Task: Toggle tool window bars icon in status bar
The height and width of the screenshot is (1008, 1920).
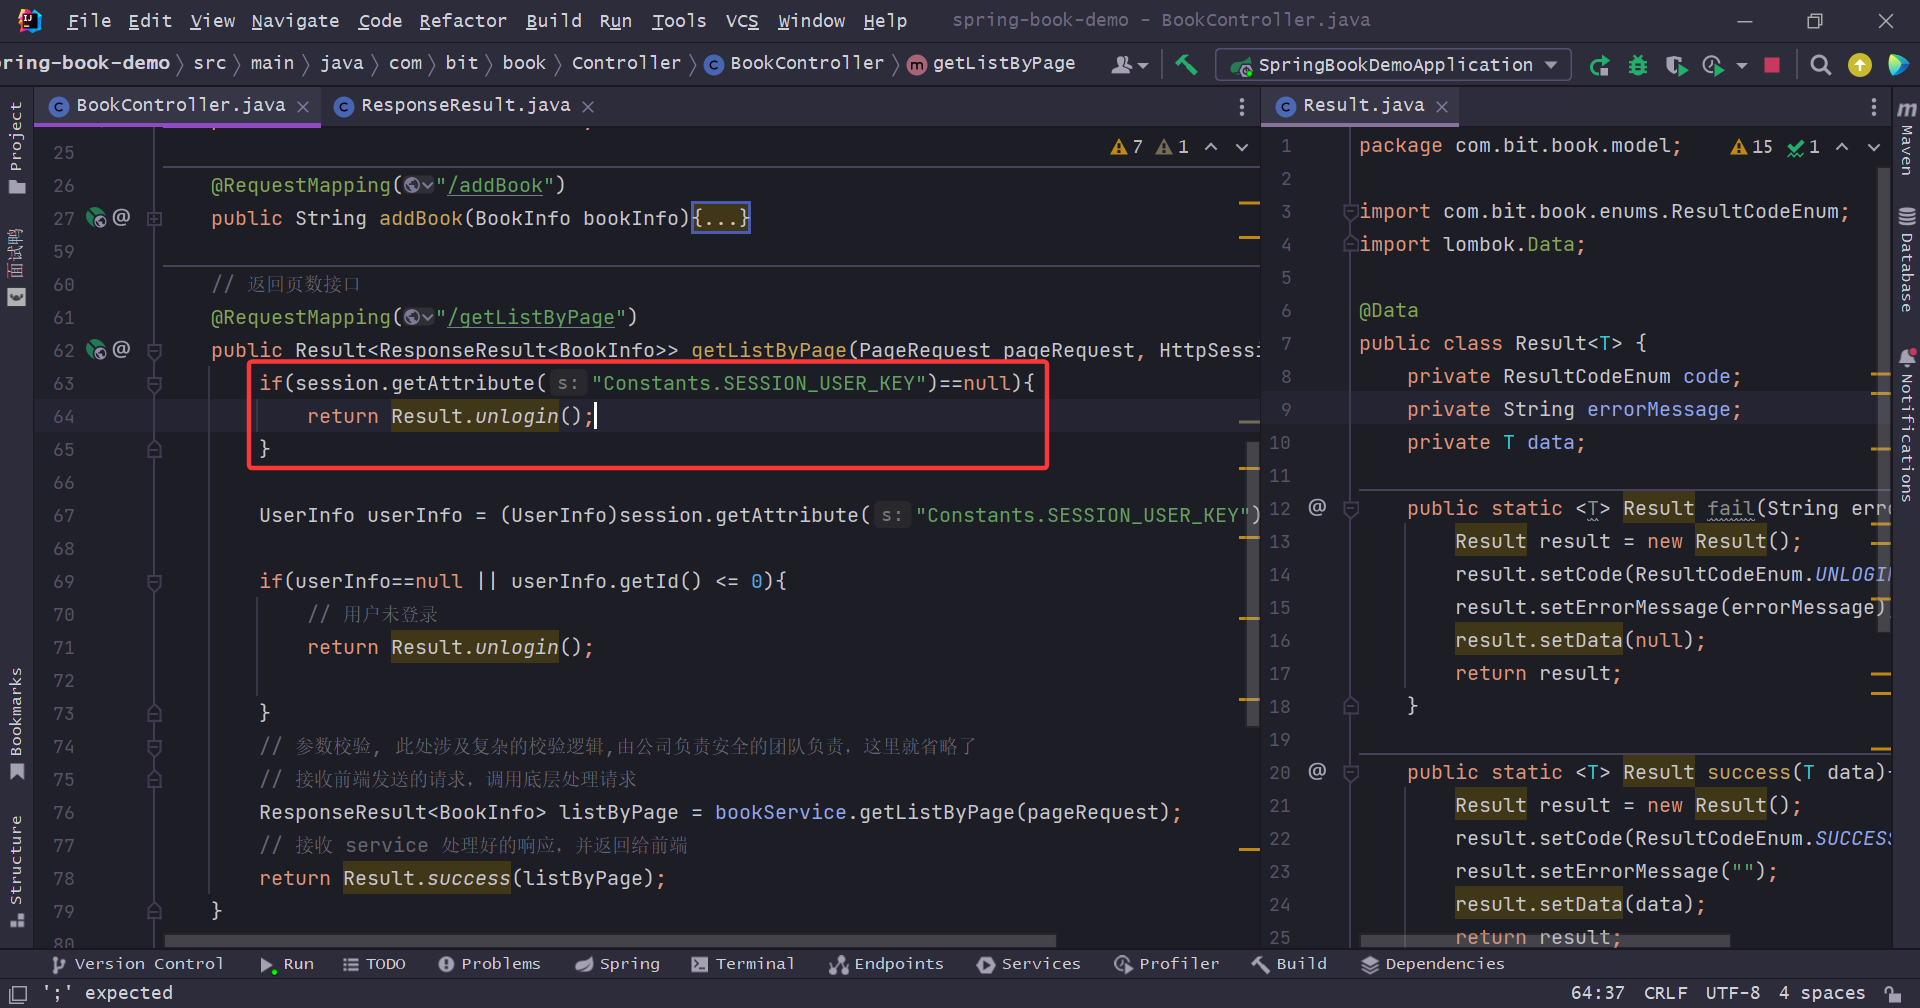Action: point(18,993)
